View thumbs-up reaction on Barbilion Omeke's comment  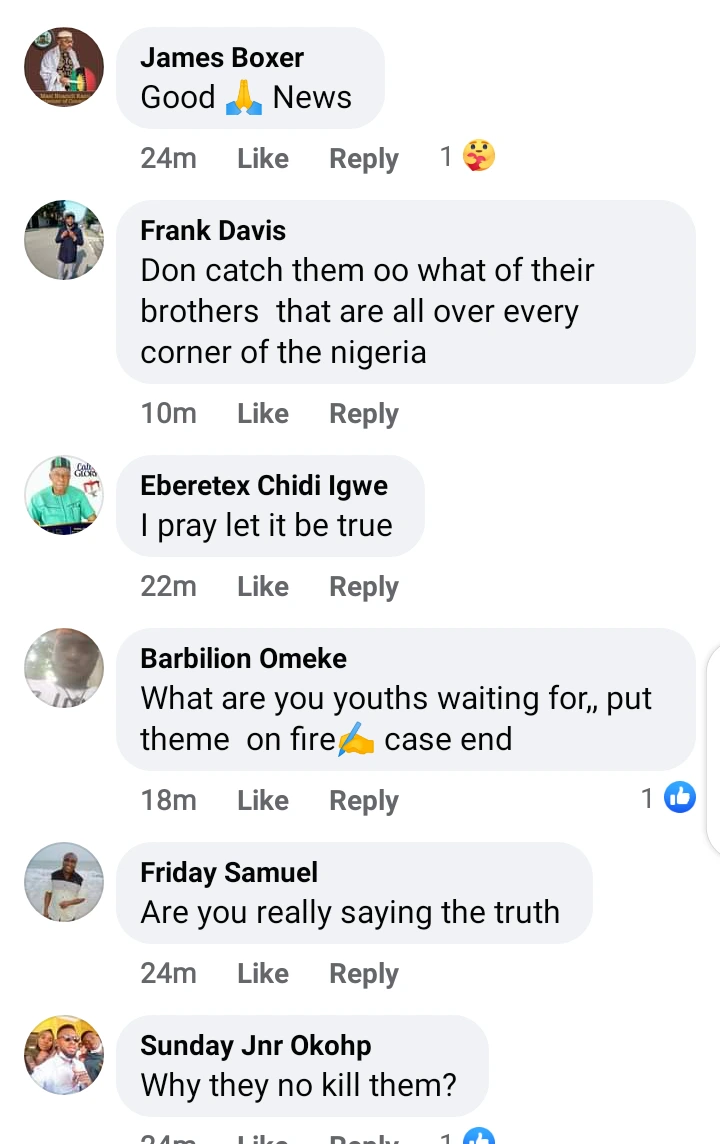pos(680,798)
